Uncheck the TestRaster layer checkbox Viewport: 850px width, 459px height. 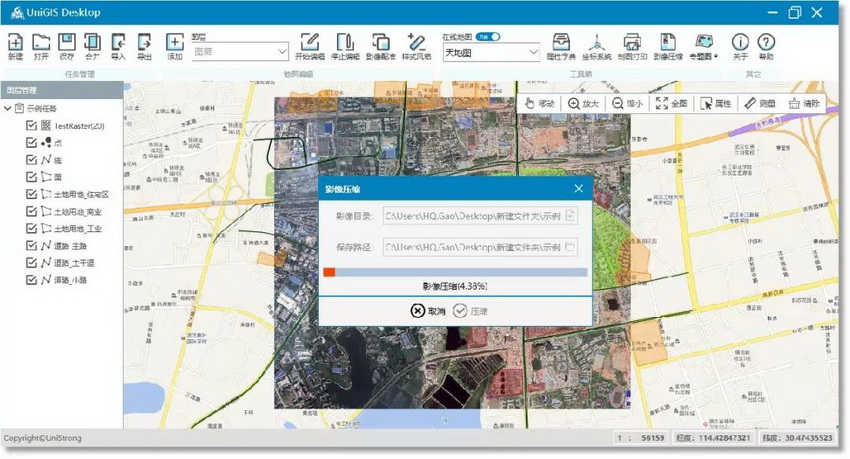[32, 126]
